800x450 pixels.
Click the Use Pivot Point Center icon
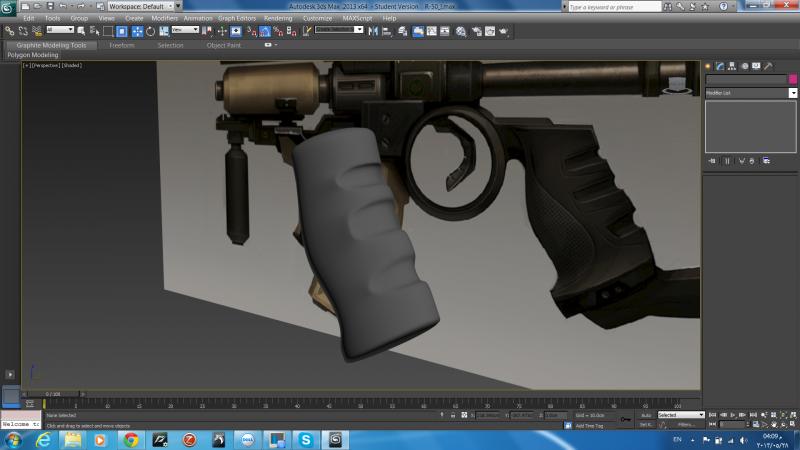(x=207, y=31)
